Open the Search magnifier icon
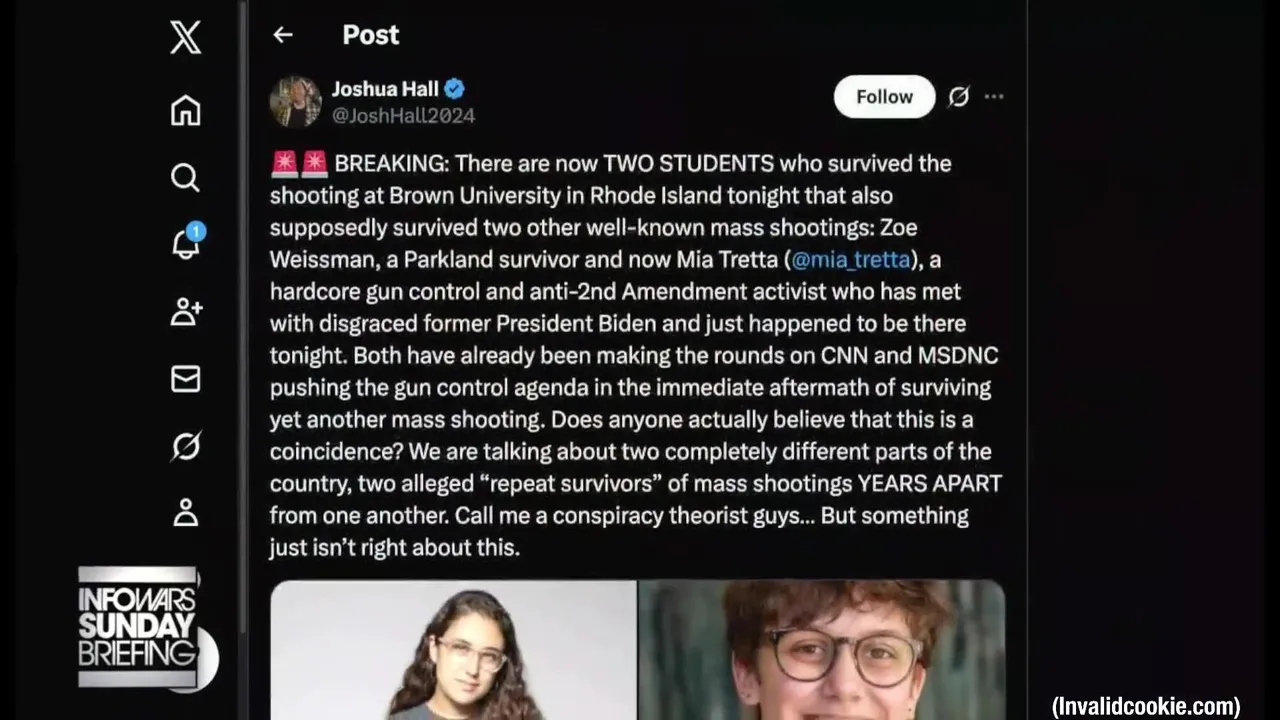This screenshot has height=720, width=1280. (185, 177)
